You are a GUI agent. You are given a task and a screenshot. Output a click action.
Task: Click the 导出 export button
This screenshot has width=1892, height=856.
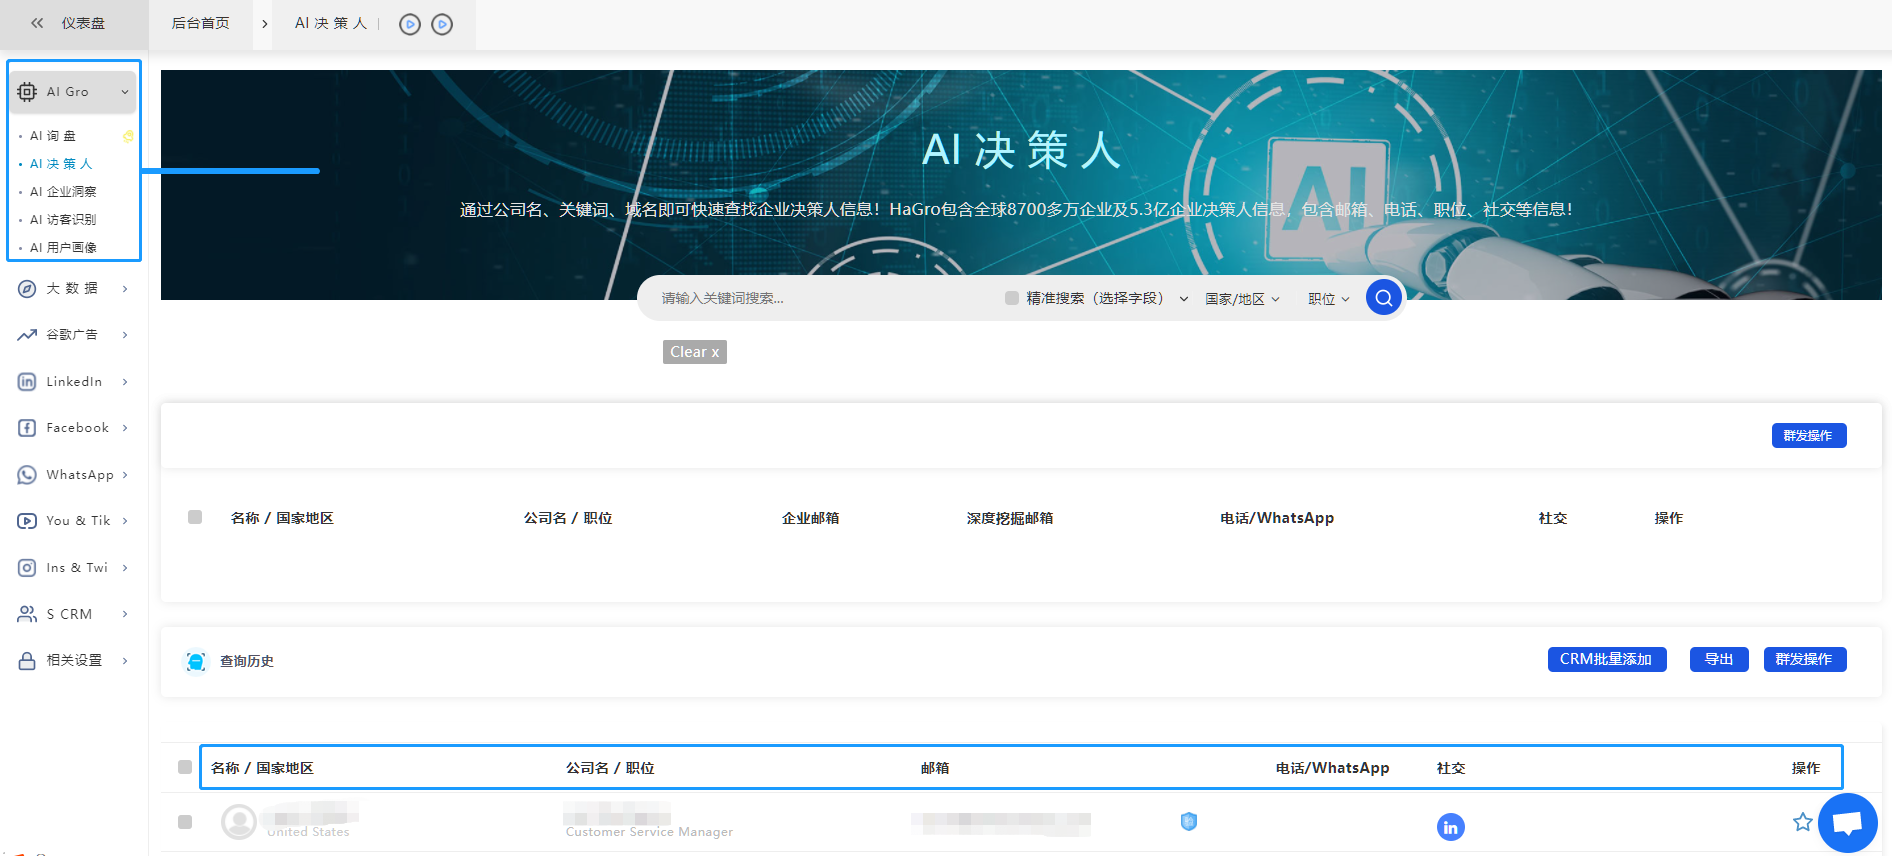(x=1718, y=660)
